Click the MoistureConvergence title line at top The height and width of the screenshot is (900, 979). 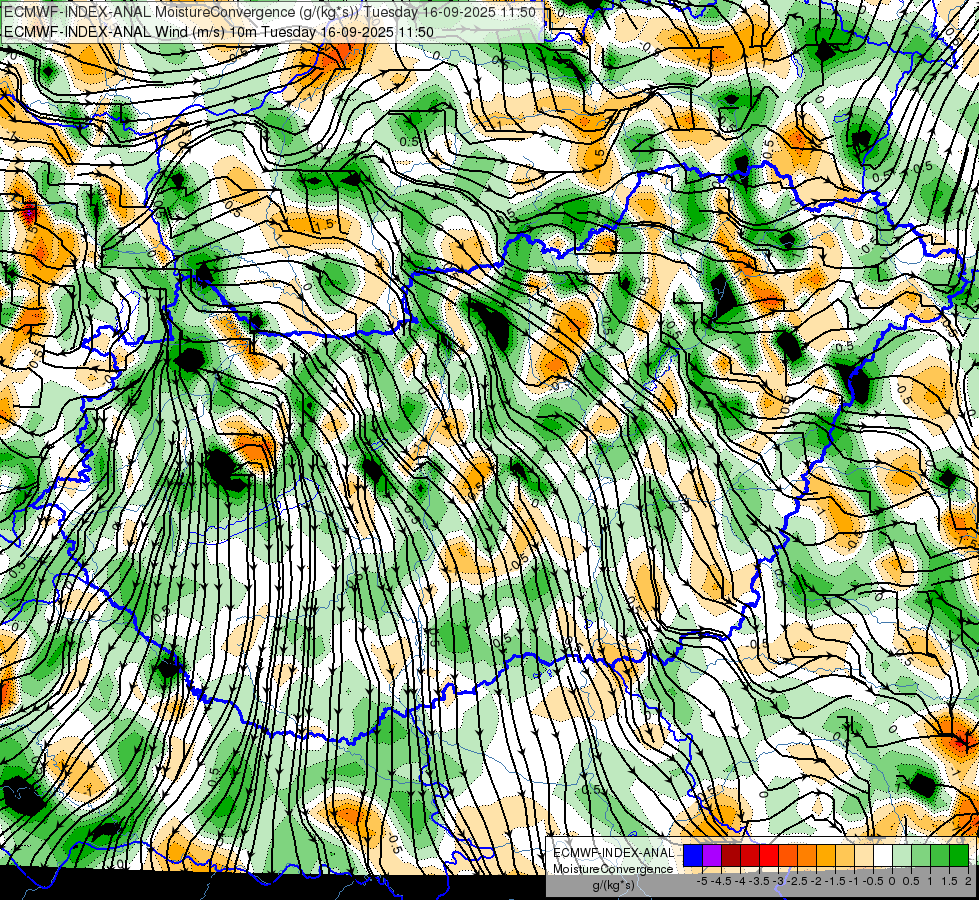pyautogui.click(x=270, y=12)
